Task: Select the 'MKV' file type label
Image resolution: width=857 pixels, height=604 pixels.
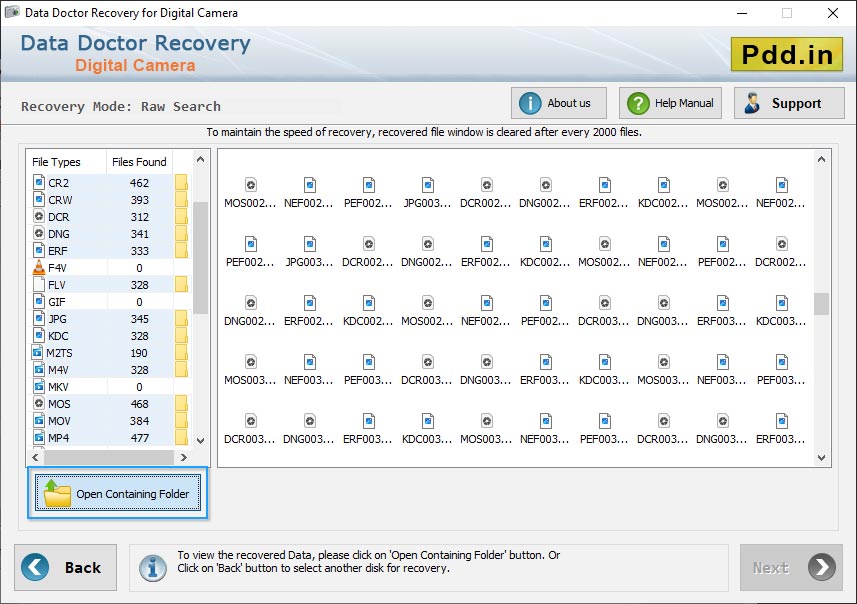Action: pyautogui.click(x=58, y=386)
